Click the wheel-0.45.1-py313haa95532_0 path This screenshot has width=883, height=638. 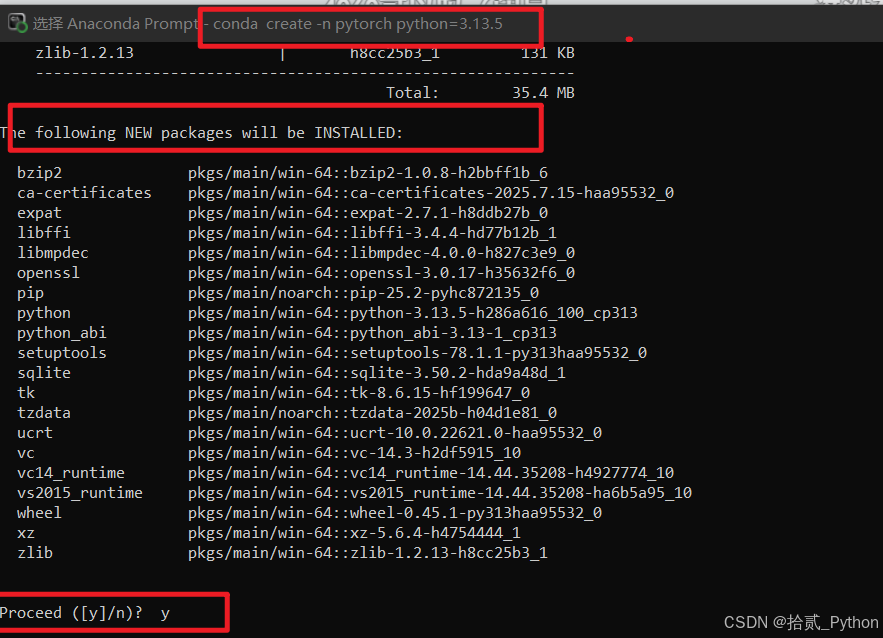tap(395, 512)
